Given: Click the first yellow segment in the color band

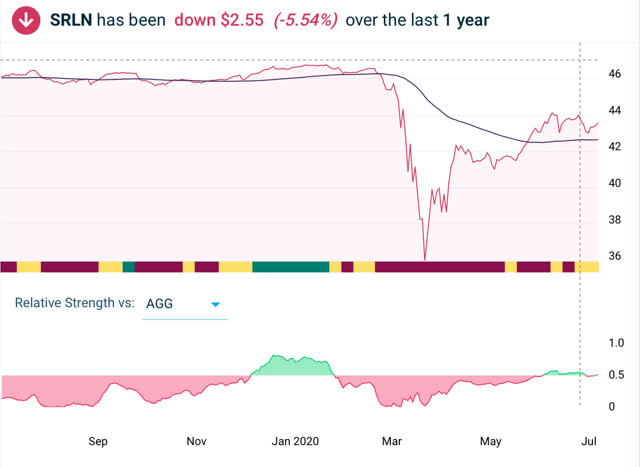Looking at the screenshot, I should [29, 267].
